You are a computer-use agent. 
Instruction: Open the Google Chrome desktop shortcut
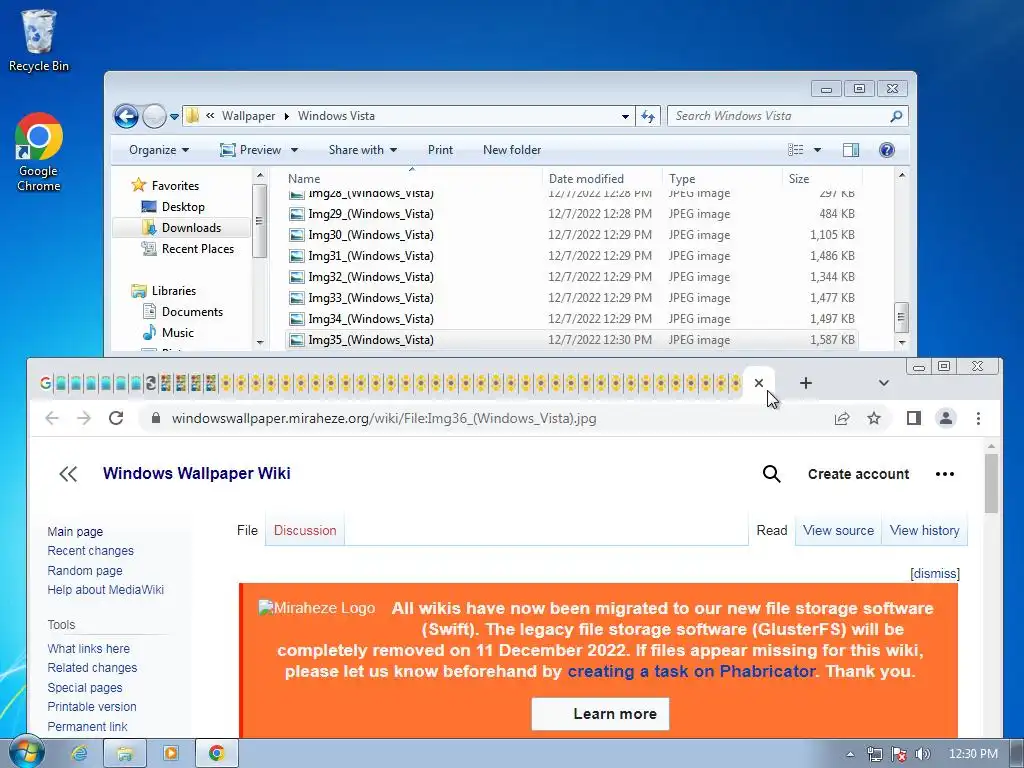coord(39,152)
